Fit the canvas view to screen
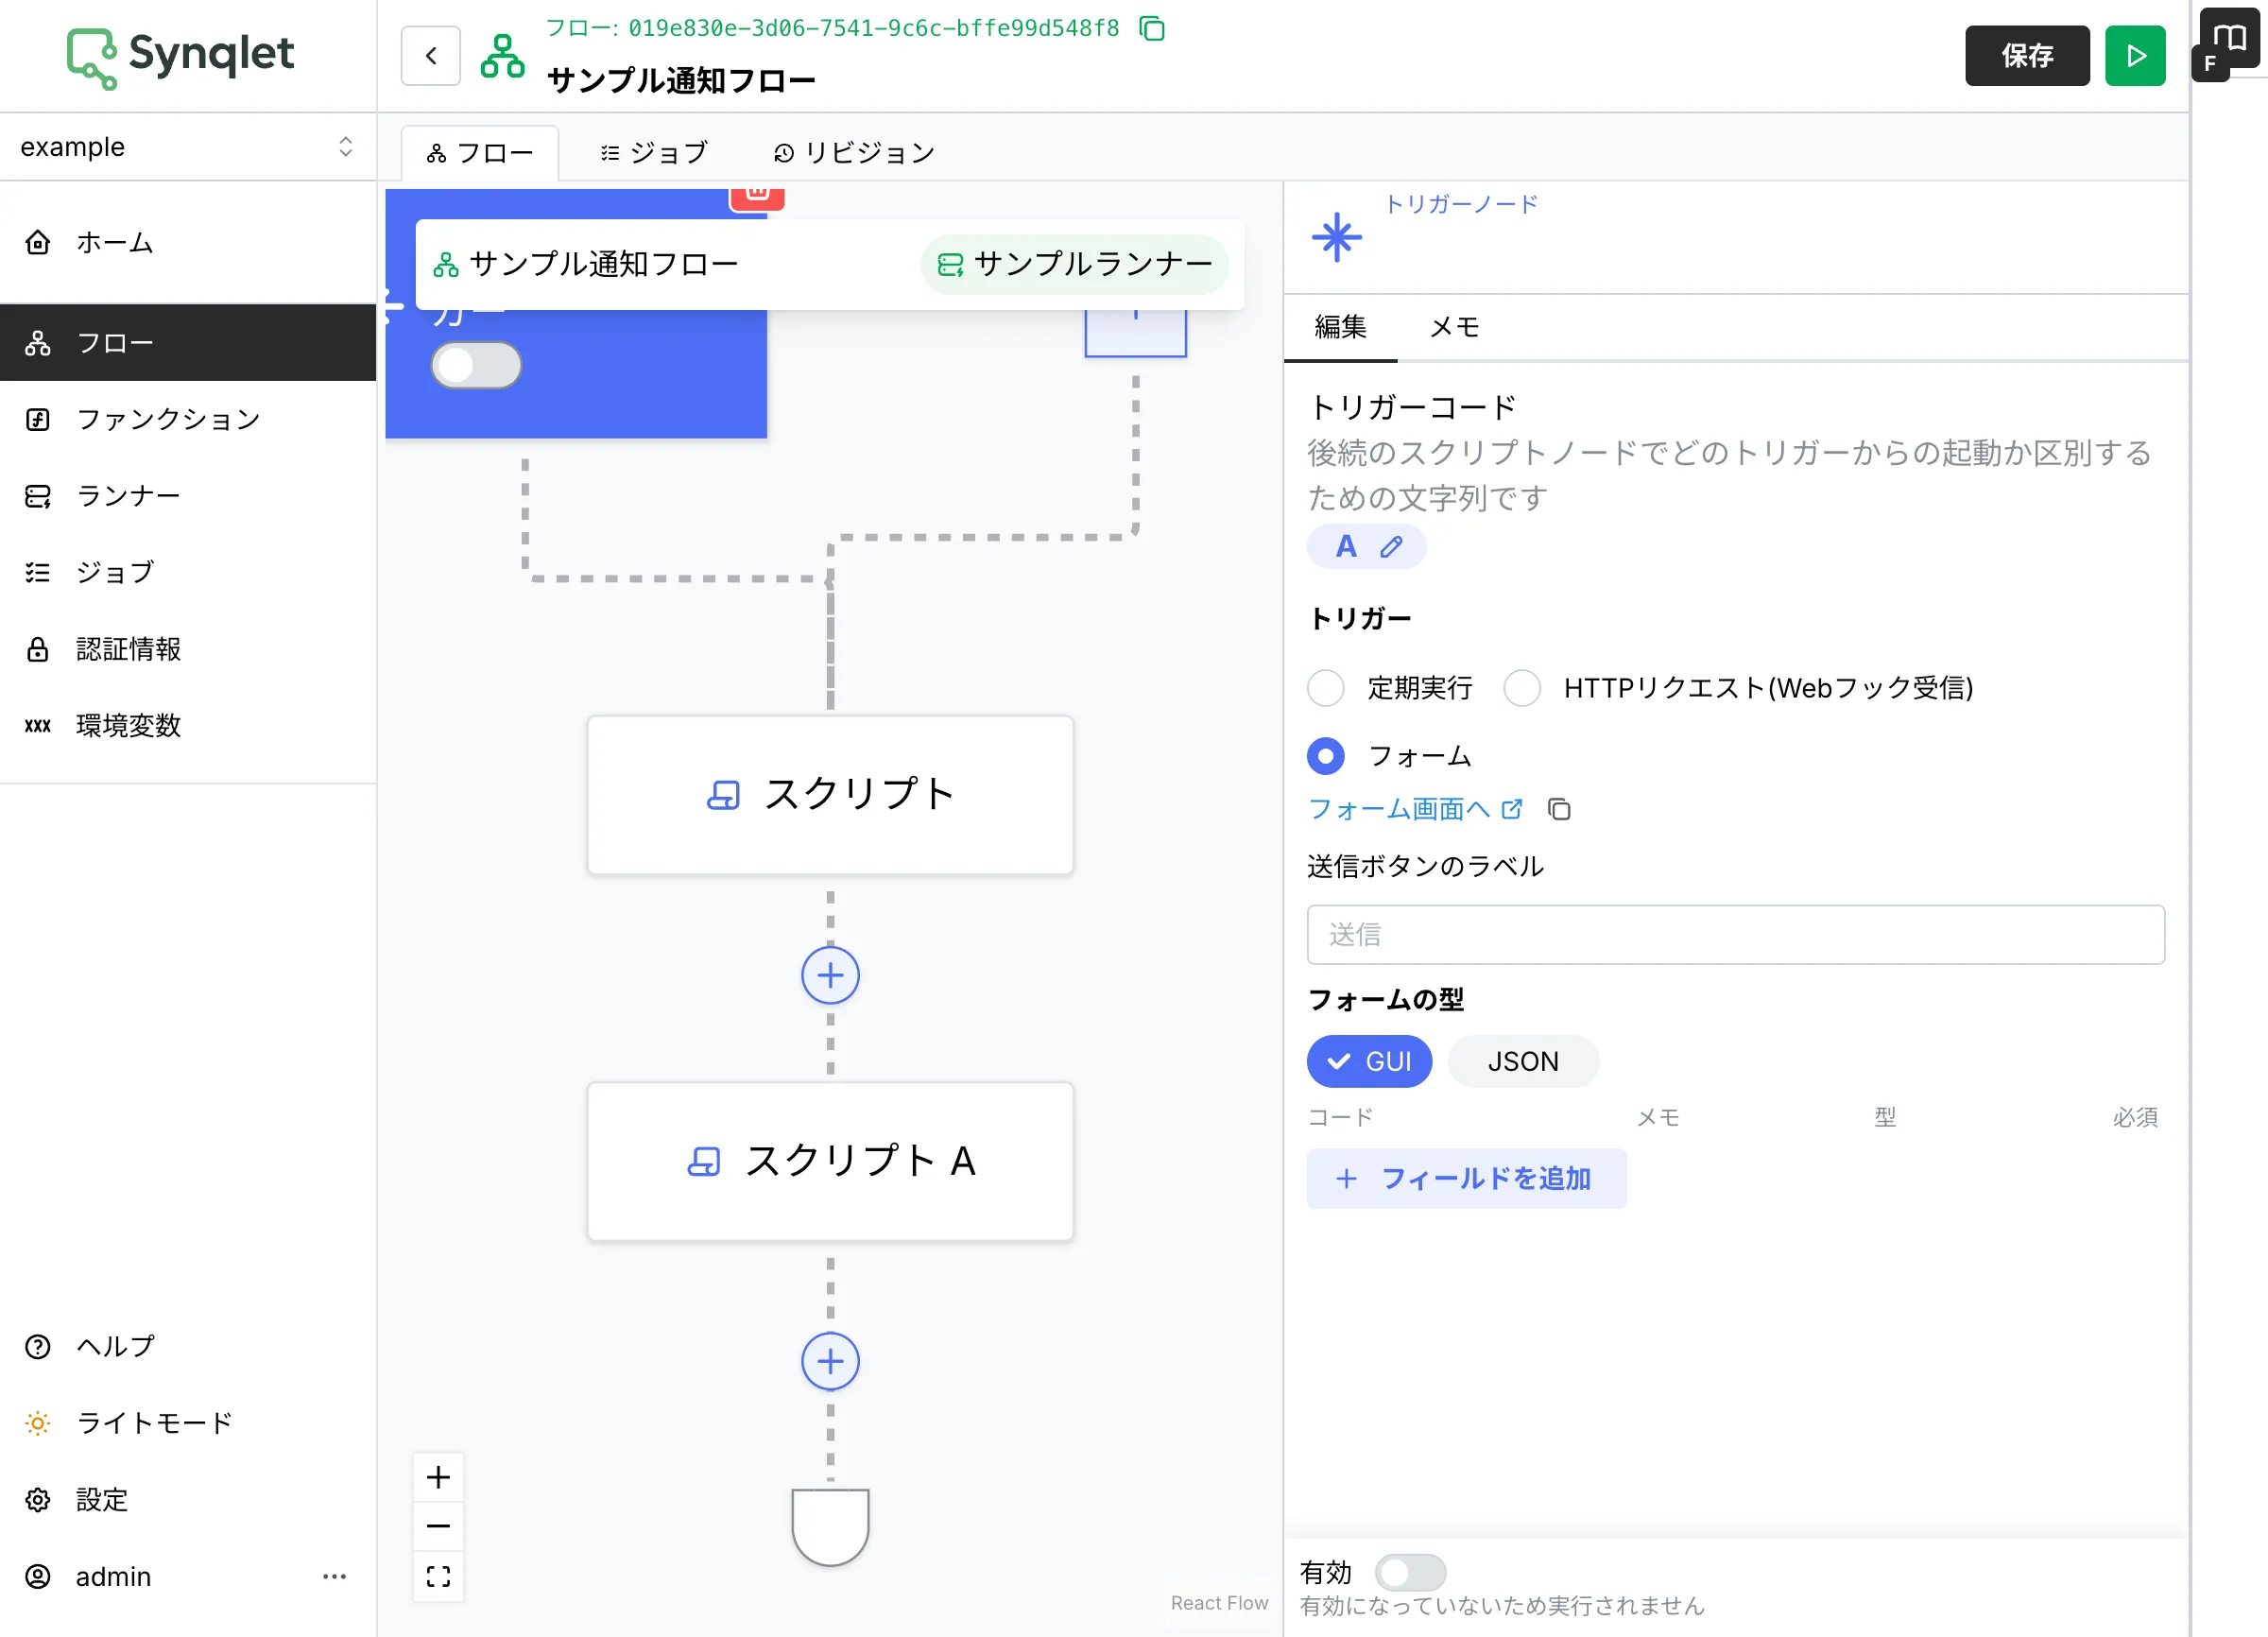 point(438,1576)
